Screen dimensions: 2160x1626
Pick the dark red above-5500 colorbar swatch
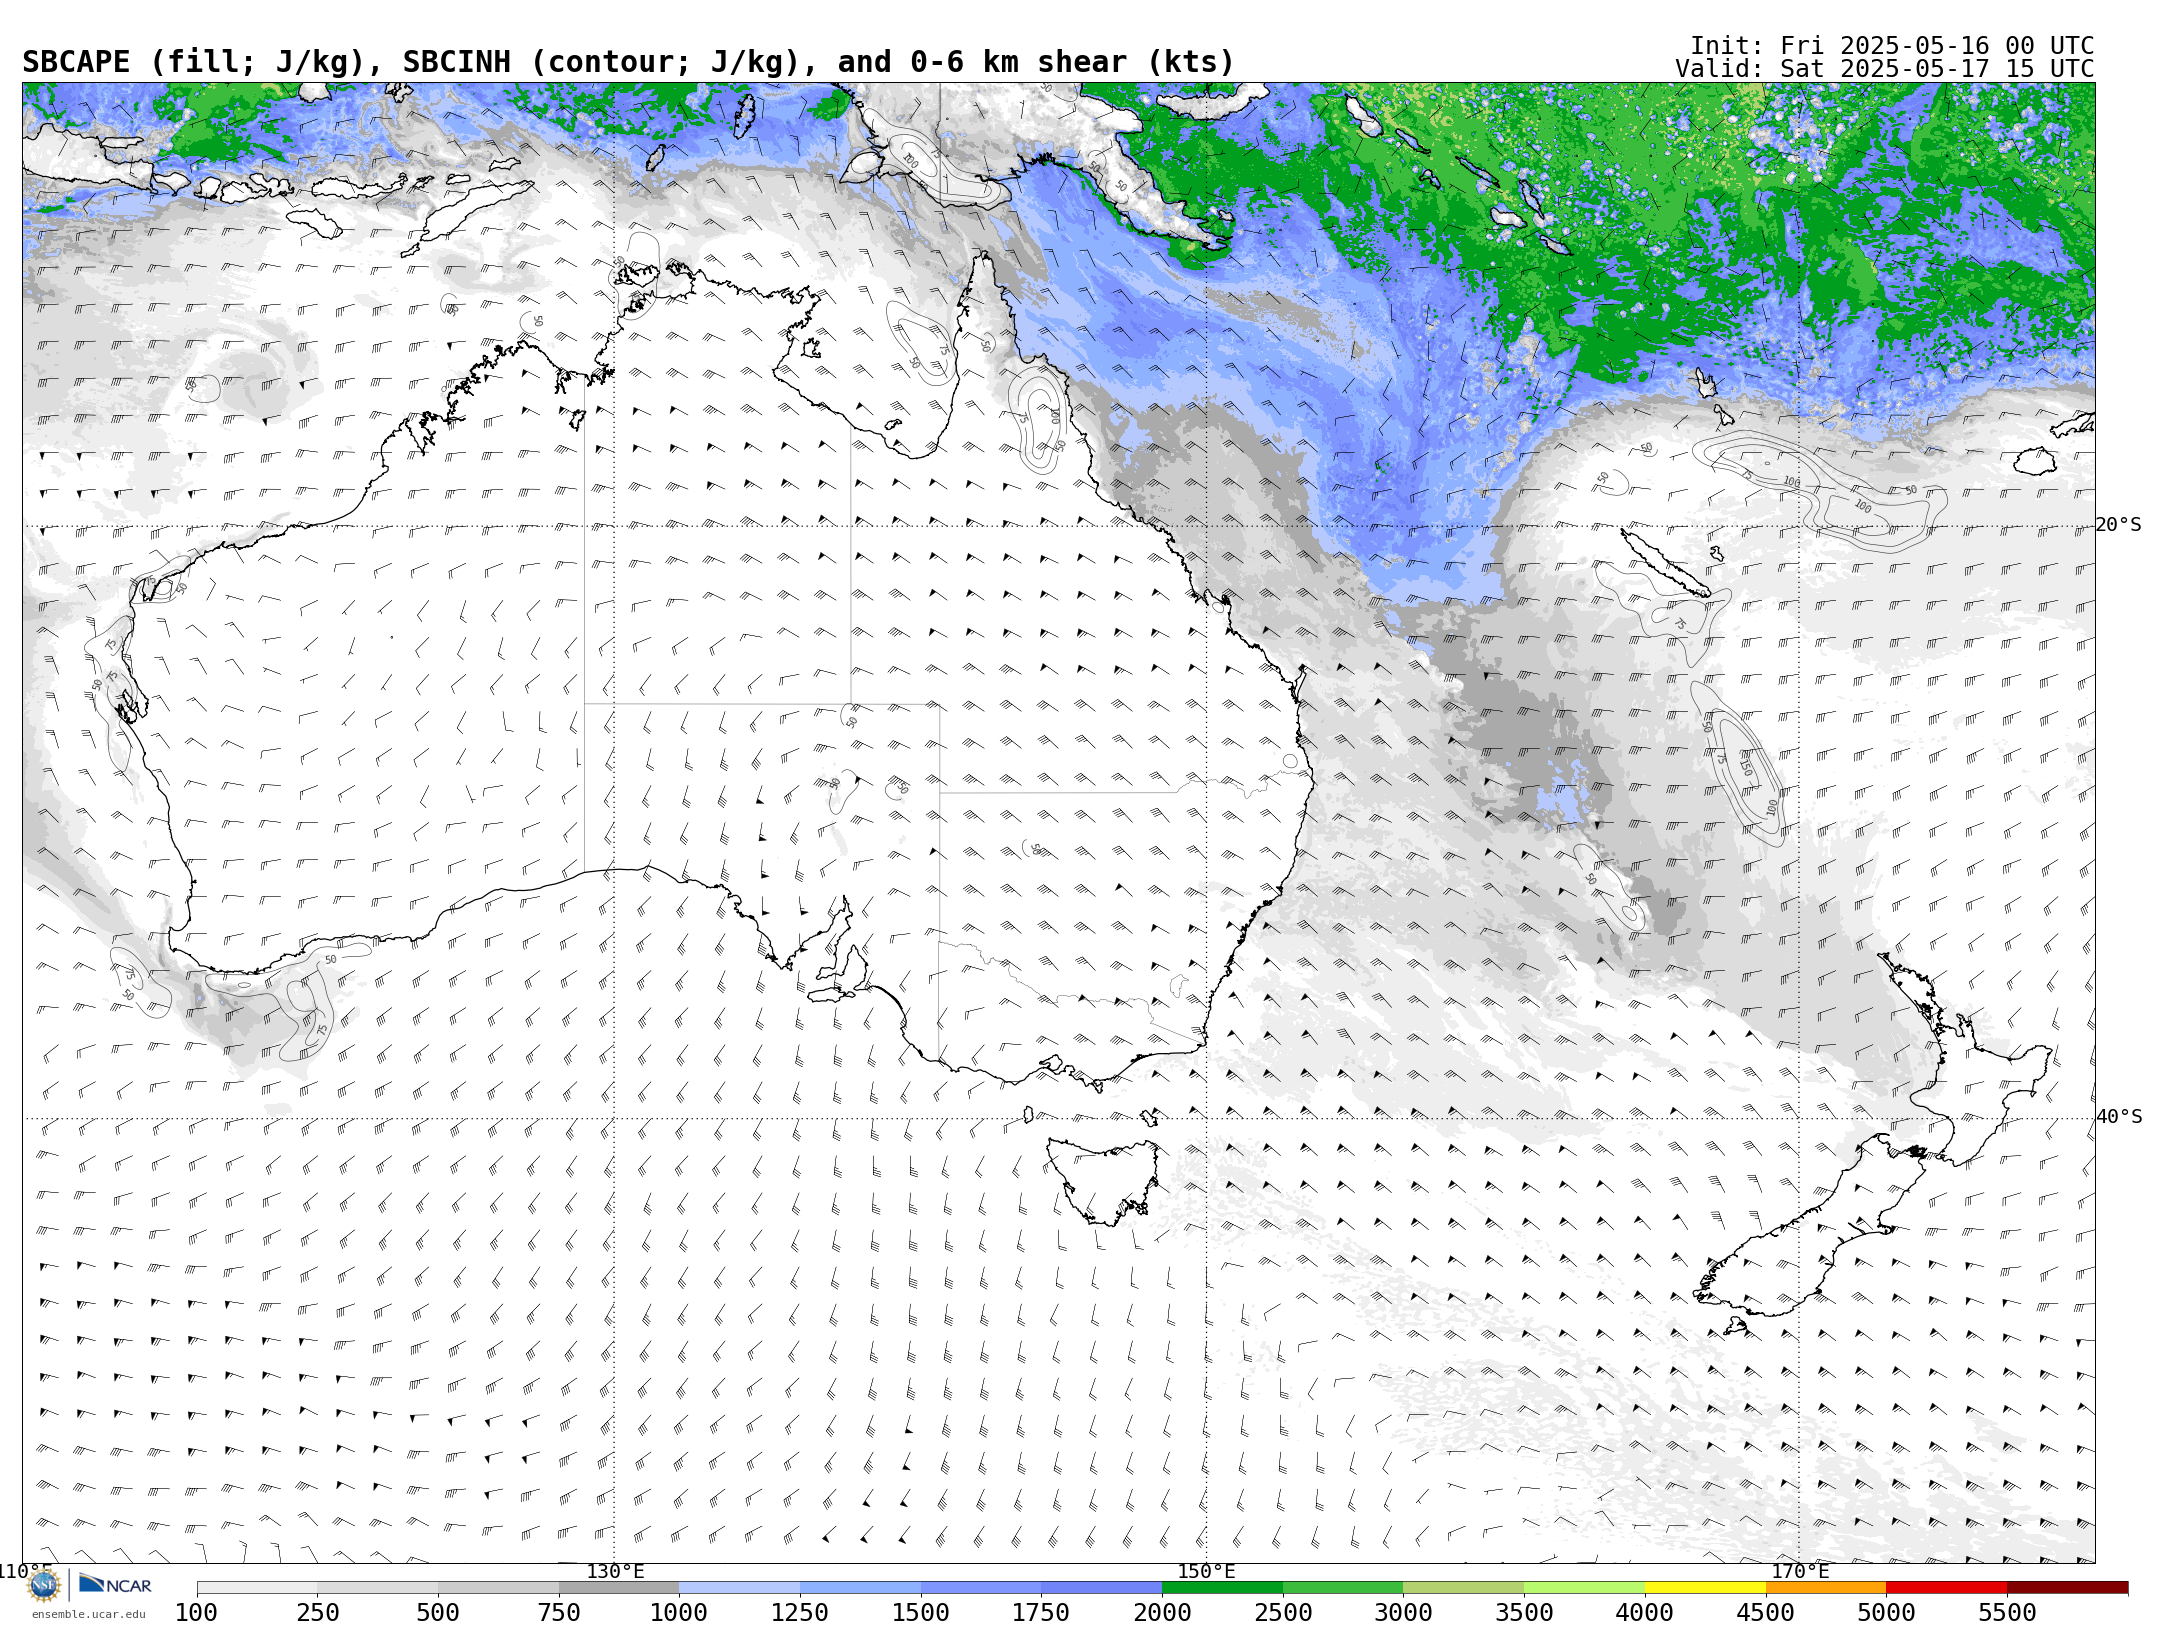tap(2068, 1588)
